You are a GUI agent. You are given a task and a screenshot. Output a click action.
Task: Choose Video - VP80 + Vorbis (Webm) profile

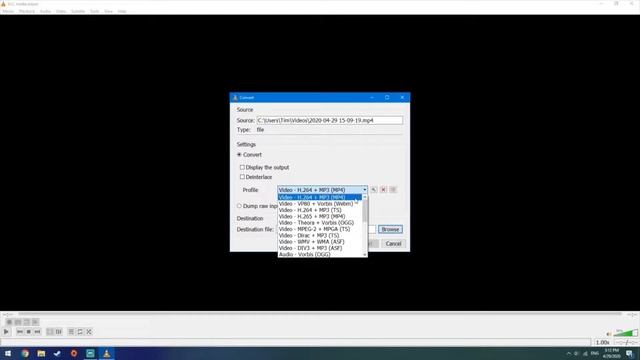(320, 204)
